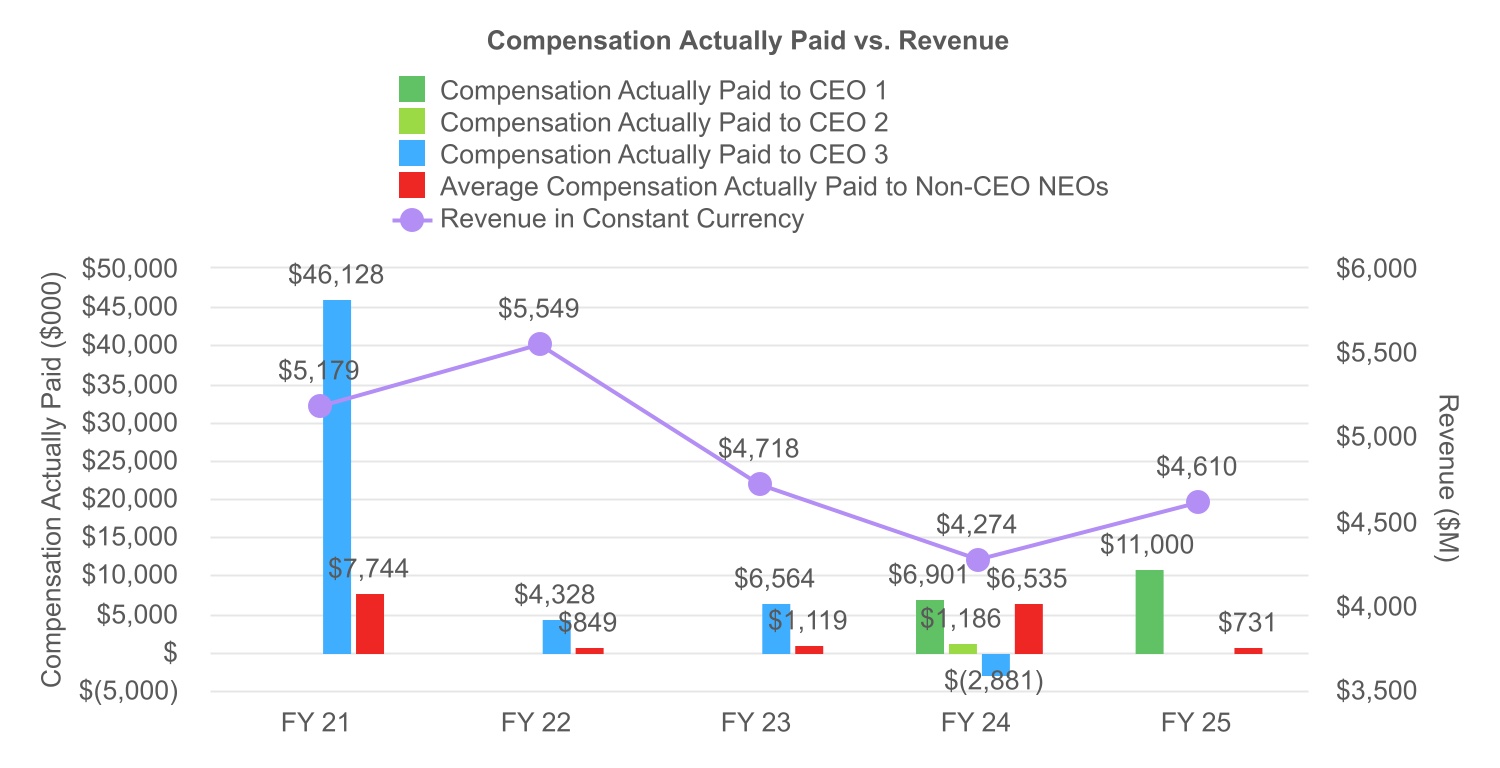
Task: Click the light green CEO 2 legend swatch
Action: [x=412, y=122]
